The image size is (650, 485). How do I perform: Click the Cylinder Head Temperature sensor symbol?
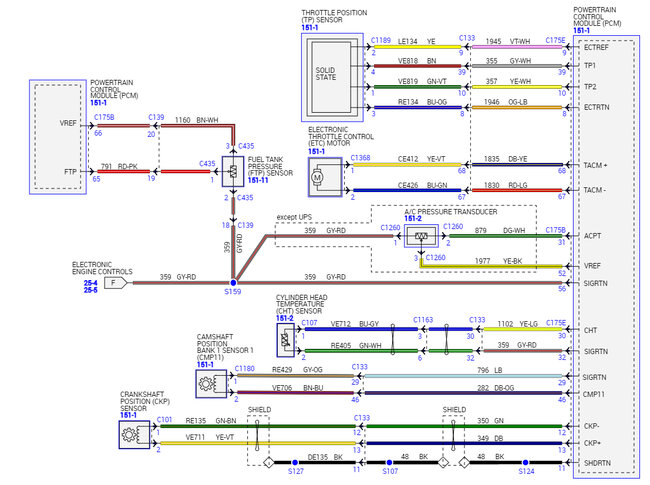(x=286, y=340)
